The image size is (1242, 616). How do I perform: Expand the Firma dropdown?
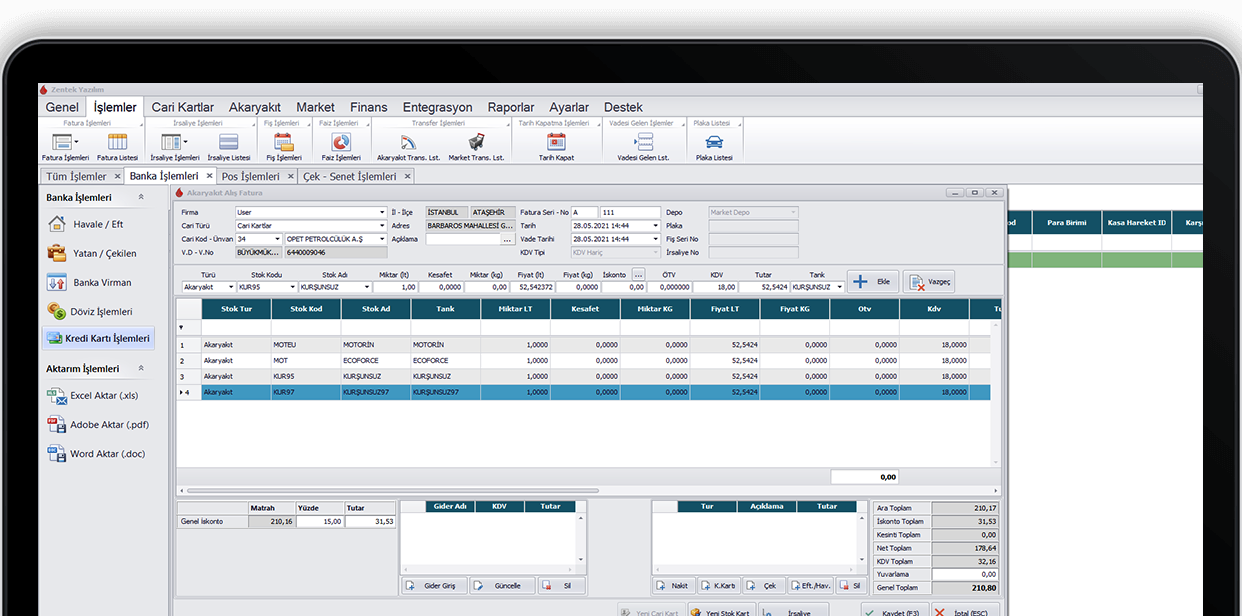(x=382, y=213)
